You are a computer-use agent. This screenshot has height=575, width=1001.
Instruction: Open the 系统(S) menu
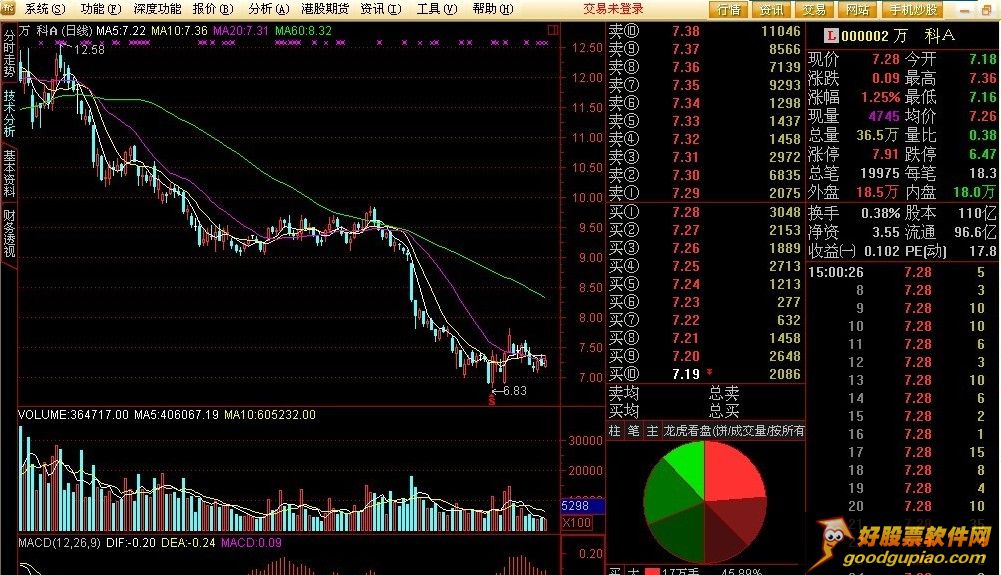(45, 9)
